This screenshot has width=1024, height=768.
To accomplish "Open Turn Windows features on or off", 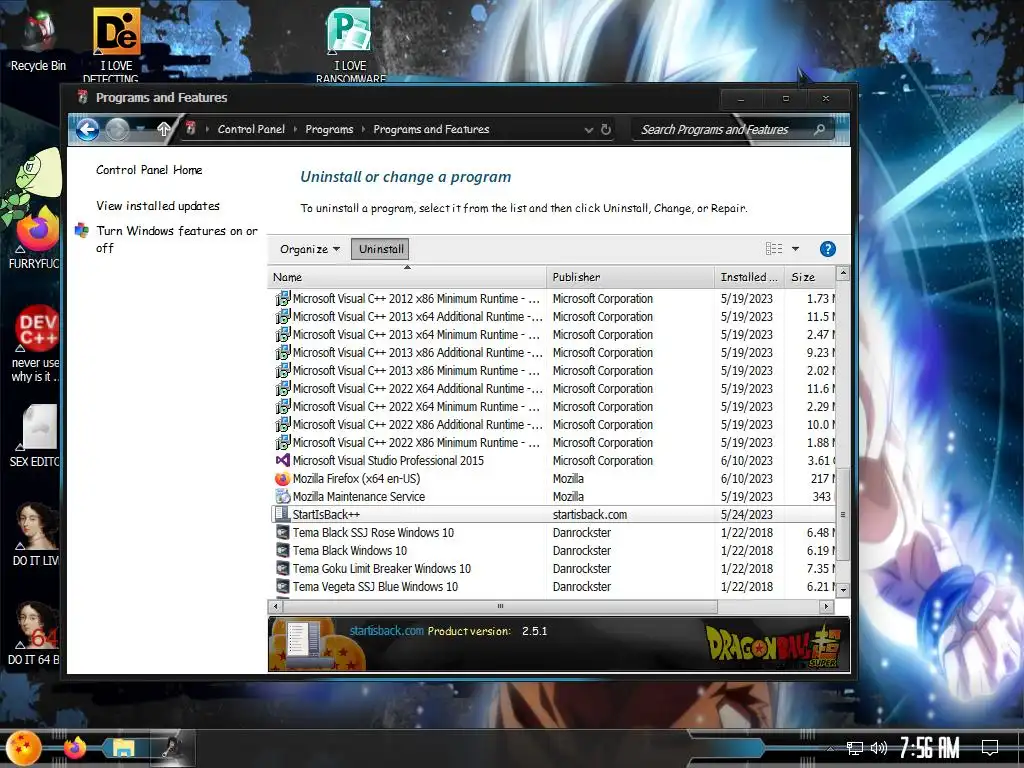I will click(177, 239).
